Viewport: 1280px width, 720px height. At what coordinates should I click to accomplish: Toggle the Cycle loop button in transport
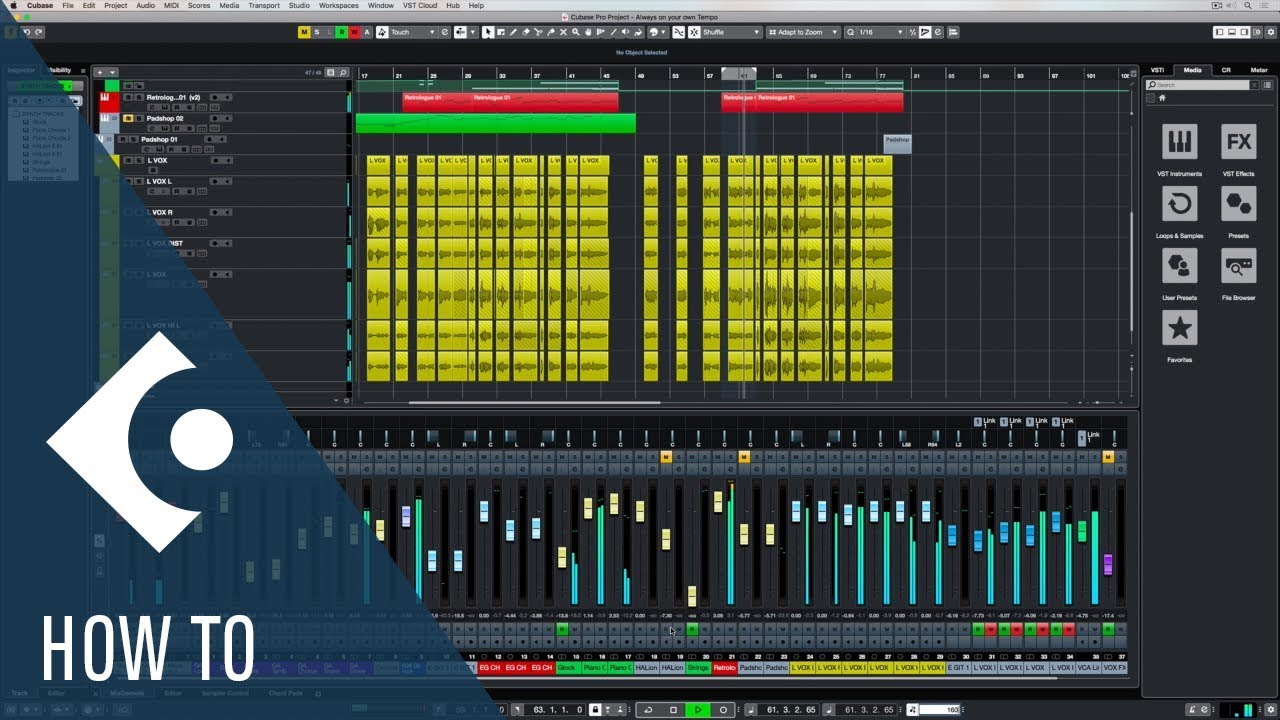(x=648, y=710)
